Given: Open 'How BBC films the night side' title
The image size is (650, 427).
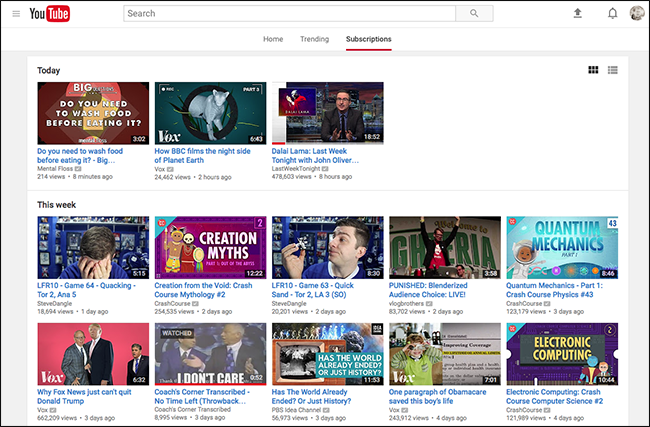Looking at the screenshot, I should point(202,155).
